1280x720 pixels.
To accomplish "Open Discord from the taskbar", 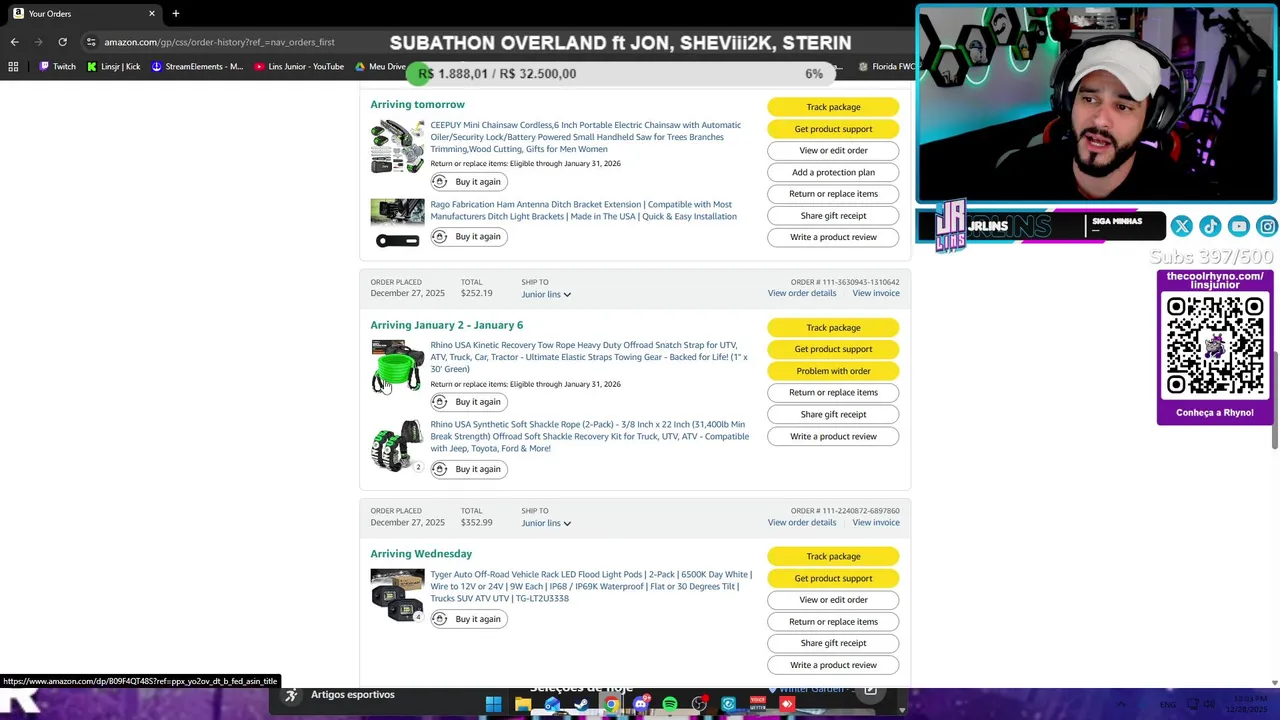I will point(640,704).
